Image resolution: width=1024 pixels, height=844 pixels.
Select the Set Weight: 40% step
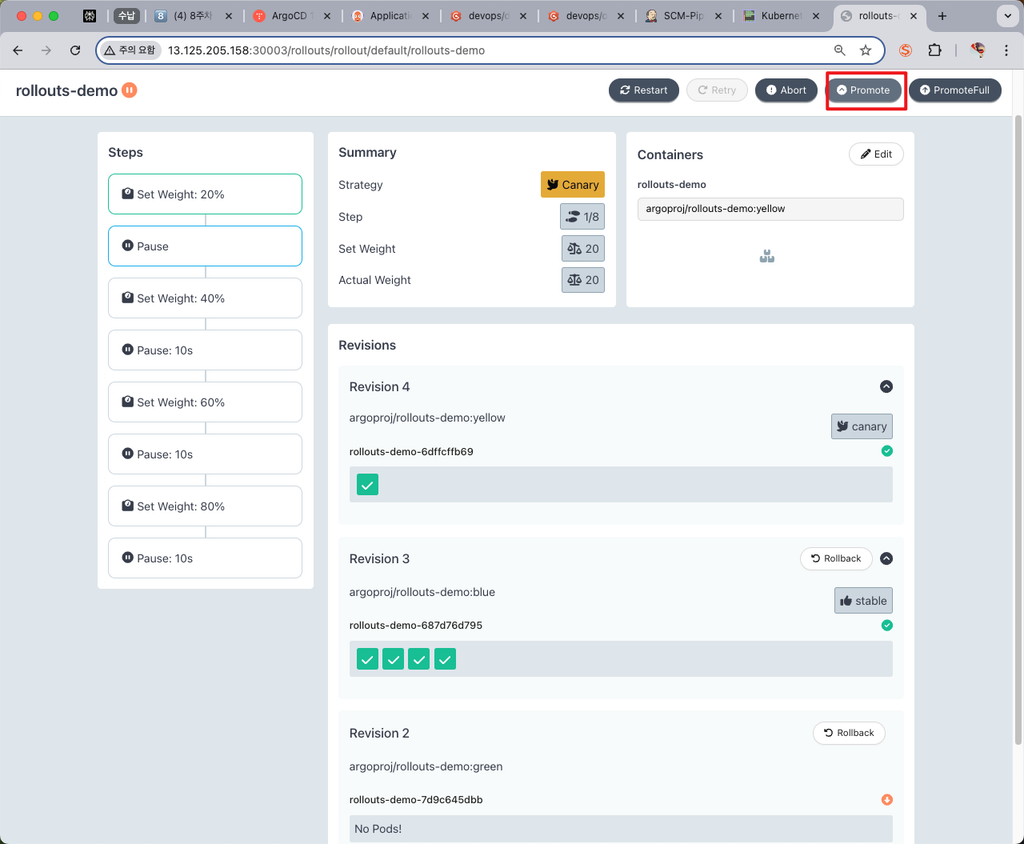tap(205, 298)
